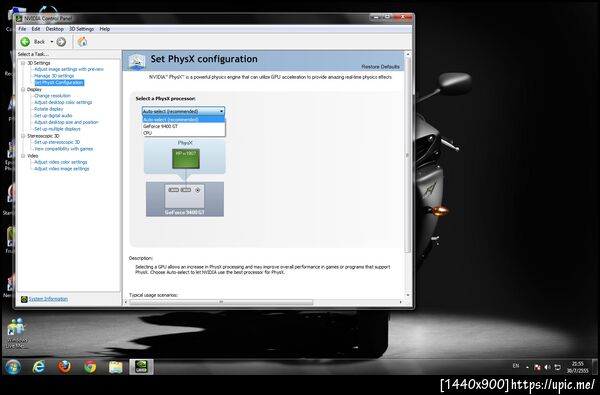Click the EN language indicator
600x395 pixels.
coord(516,366)
